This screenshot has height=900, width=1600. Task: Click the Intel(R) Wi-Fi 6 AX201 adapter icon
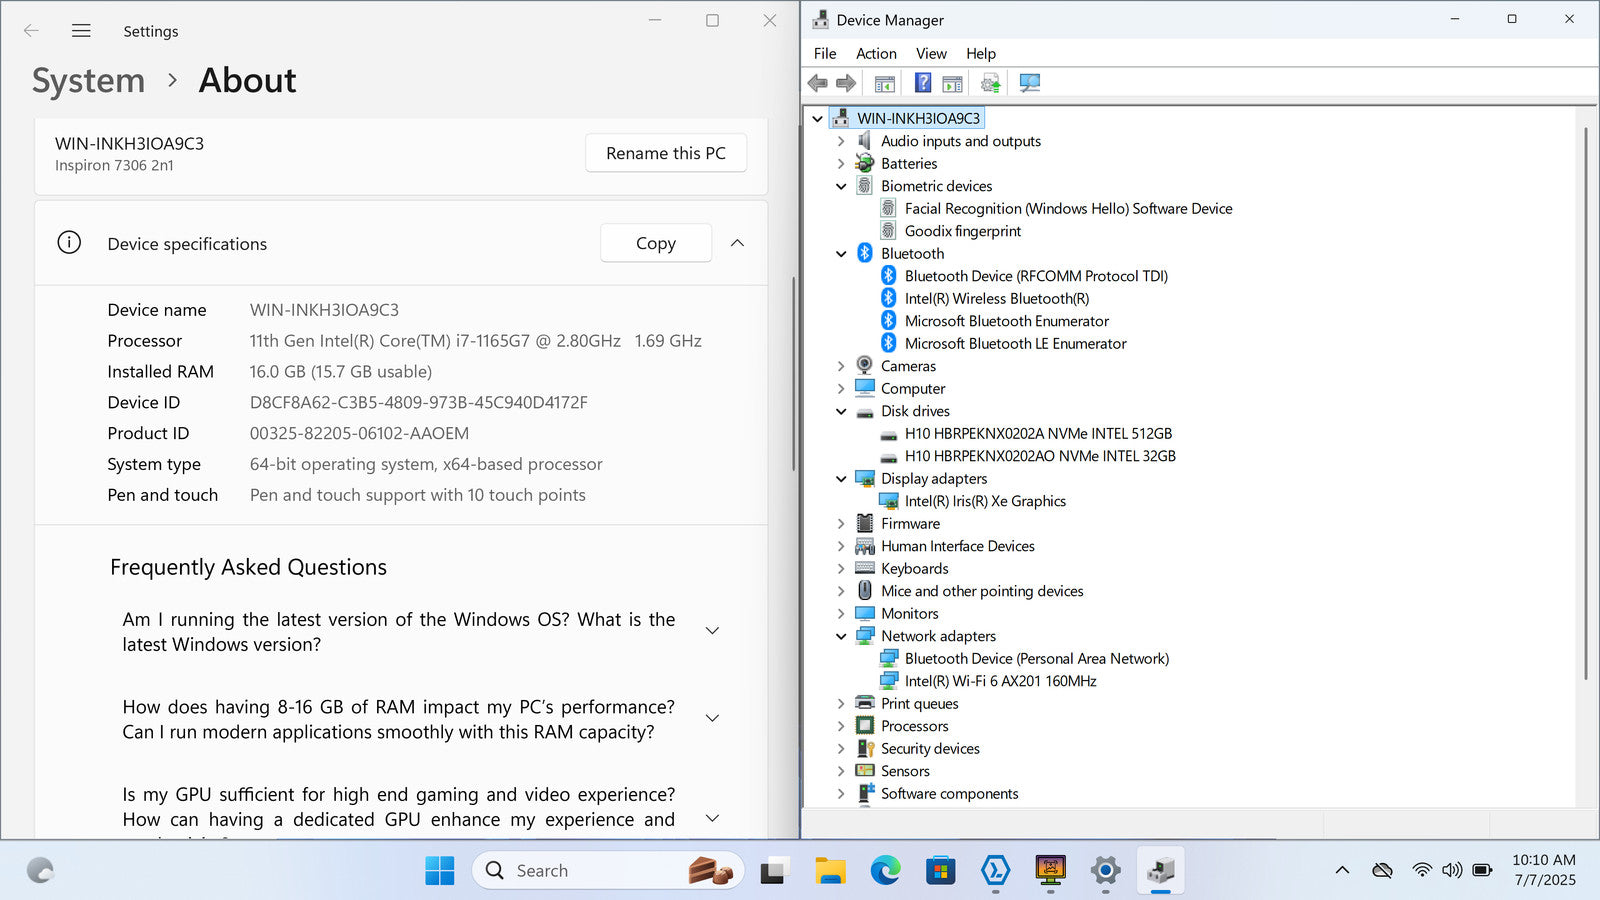[x=888, y=681]
